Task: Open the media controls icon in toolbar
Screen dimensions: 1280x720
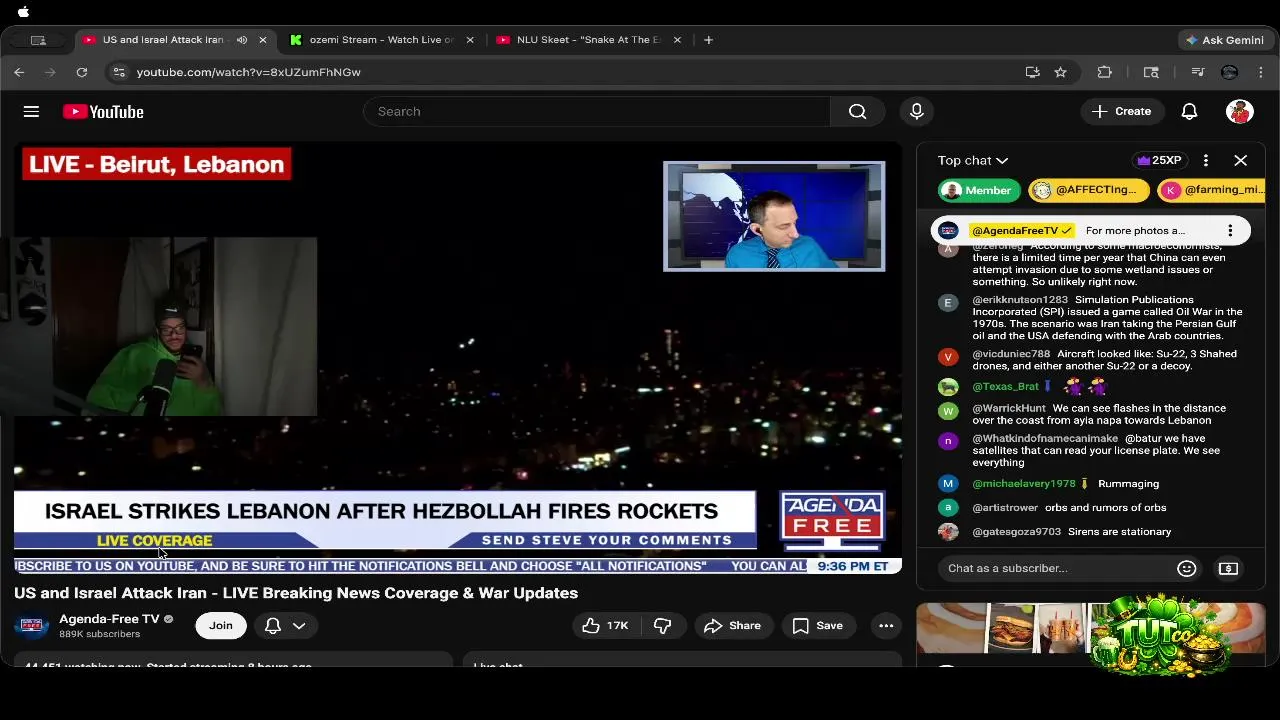Action: (1197, 72)
